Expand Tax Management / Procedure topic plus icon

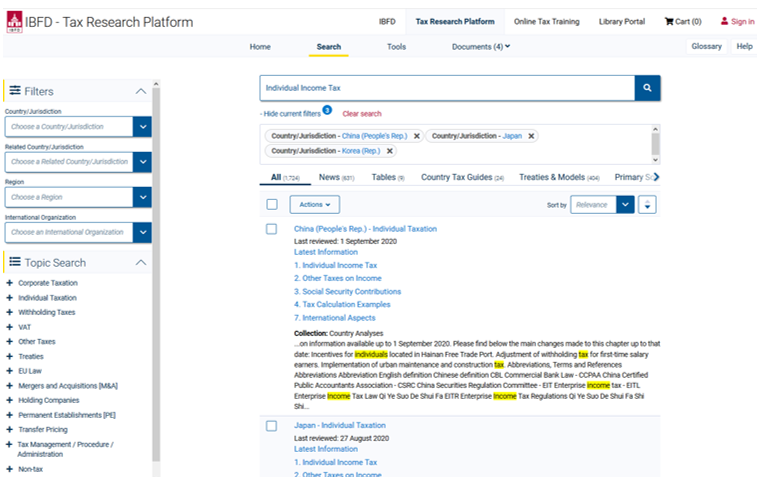(x=9, y=444)
